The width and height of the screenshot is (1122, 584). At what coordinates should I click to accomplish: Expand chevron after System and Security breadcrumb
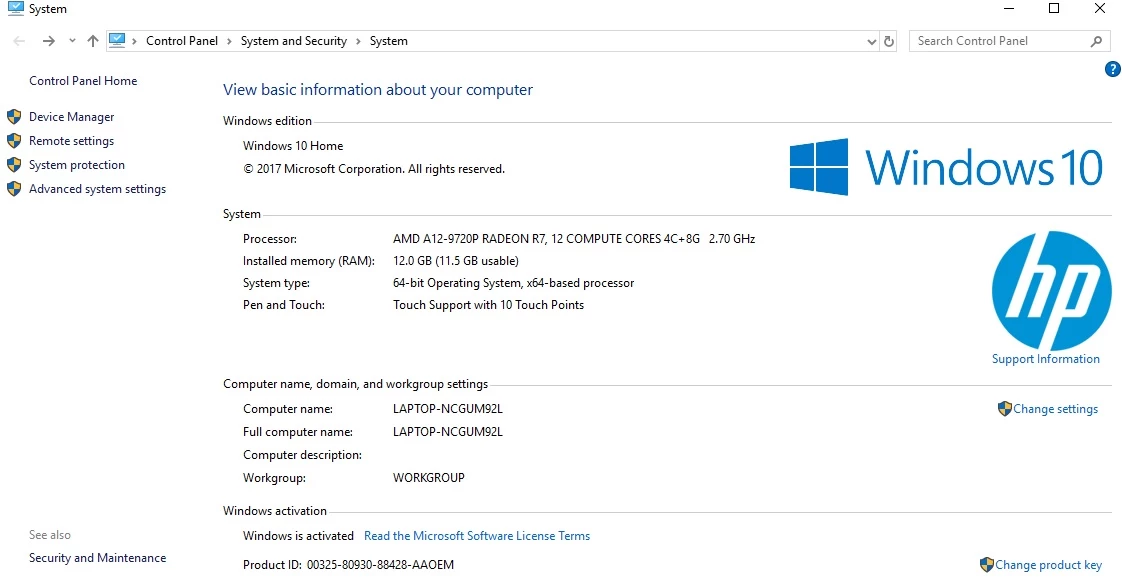[x=358, y=42]
